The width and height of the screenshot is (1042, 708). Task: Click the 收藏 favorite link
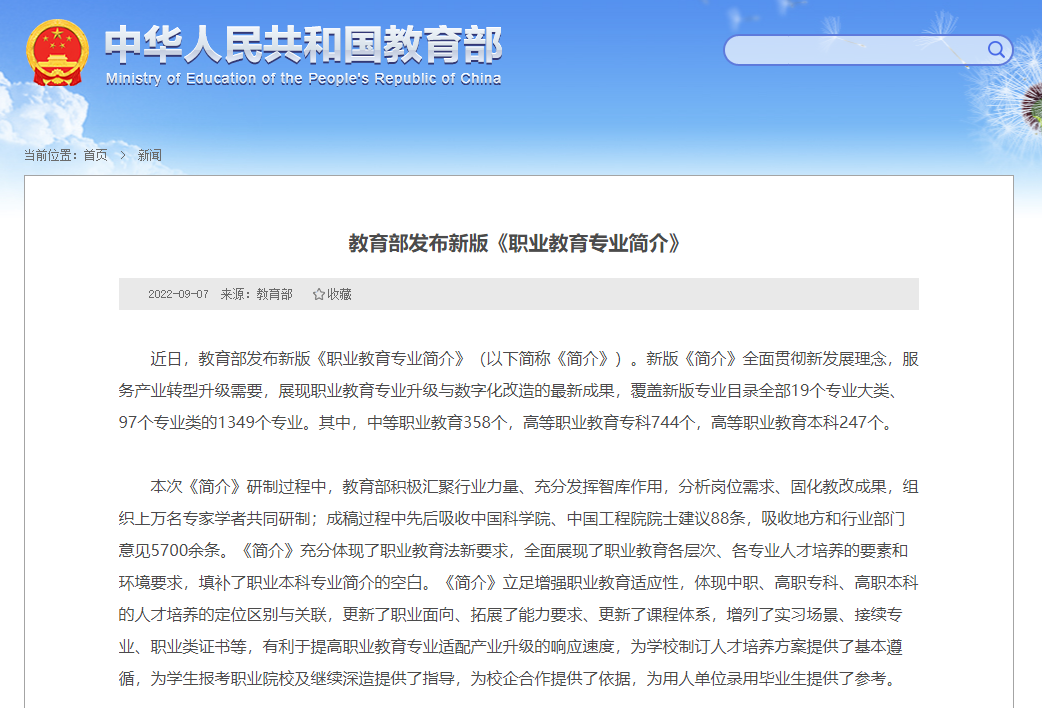(339, 295)
